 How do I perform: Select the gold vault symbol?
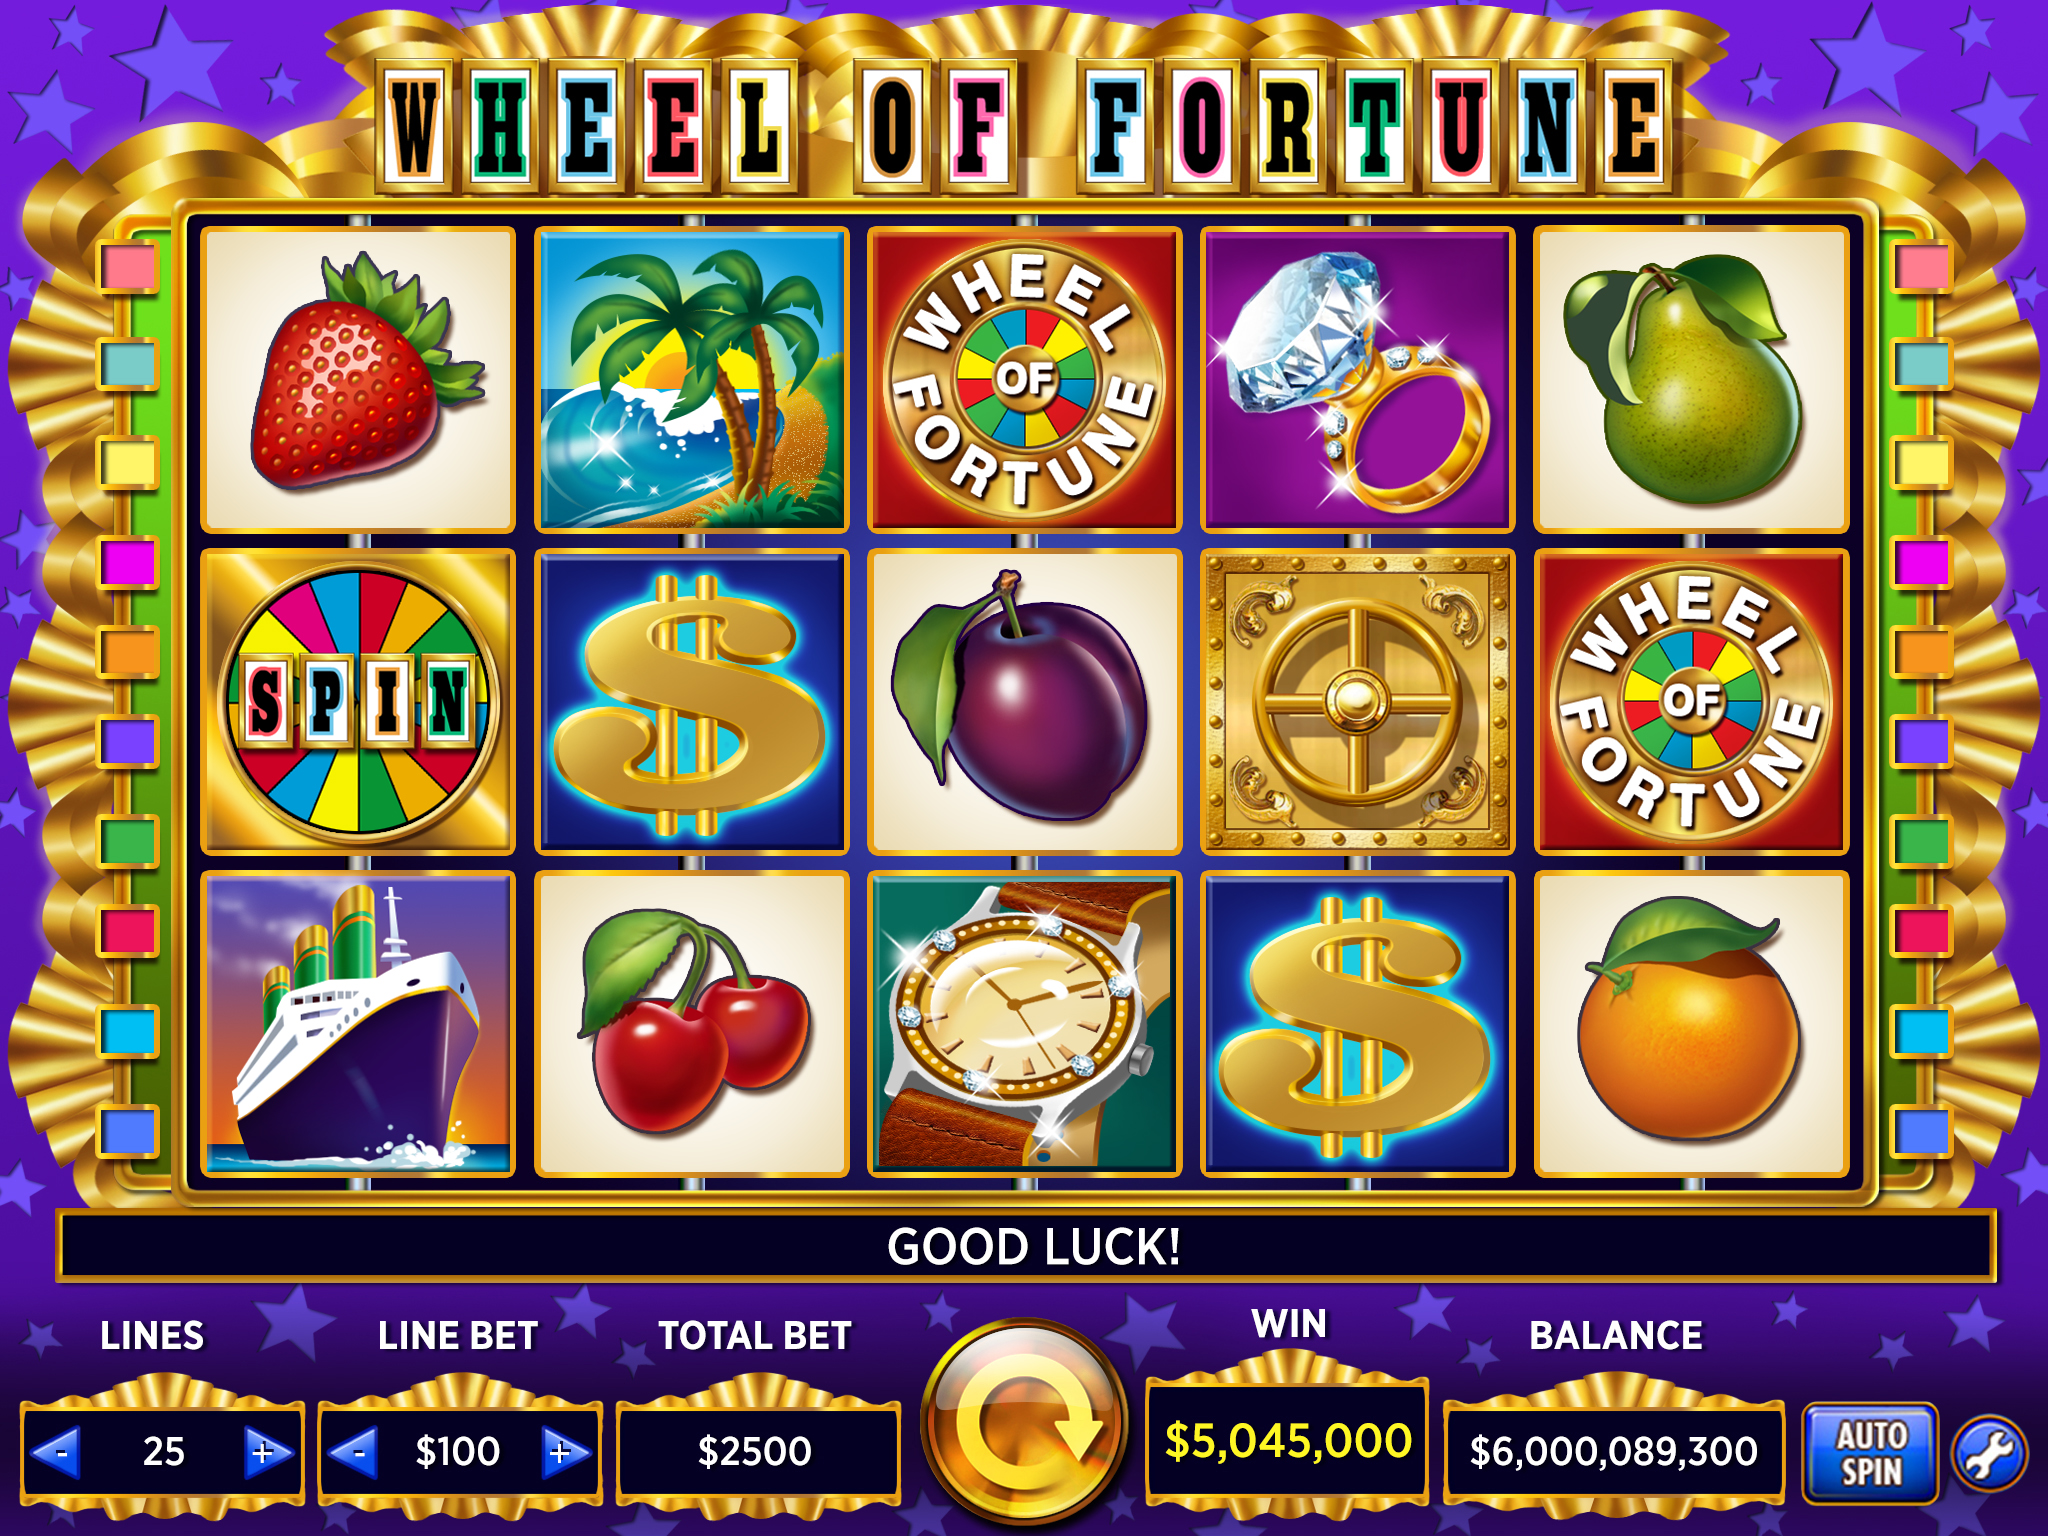[1358, 702]
